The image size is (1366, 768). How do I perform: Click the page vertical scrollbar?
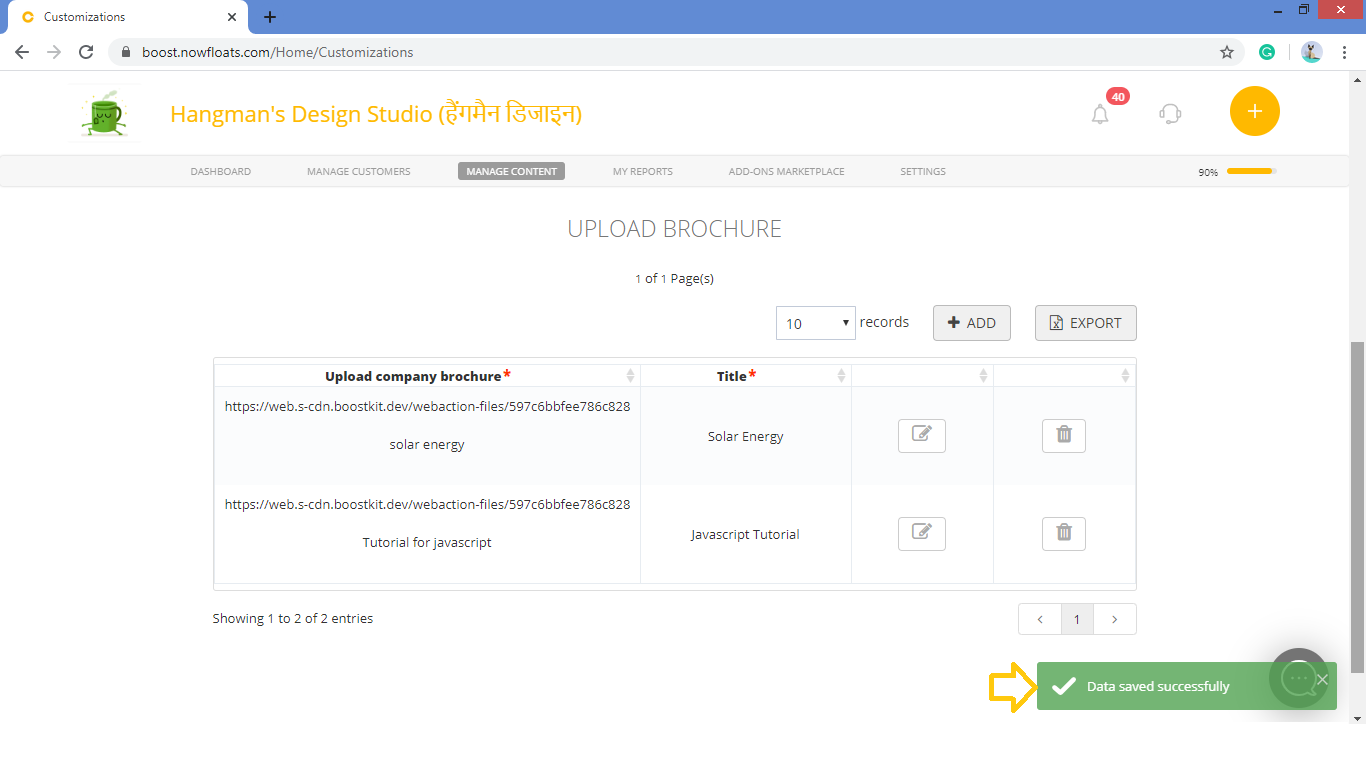point(1357,507)
